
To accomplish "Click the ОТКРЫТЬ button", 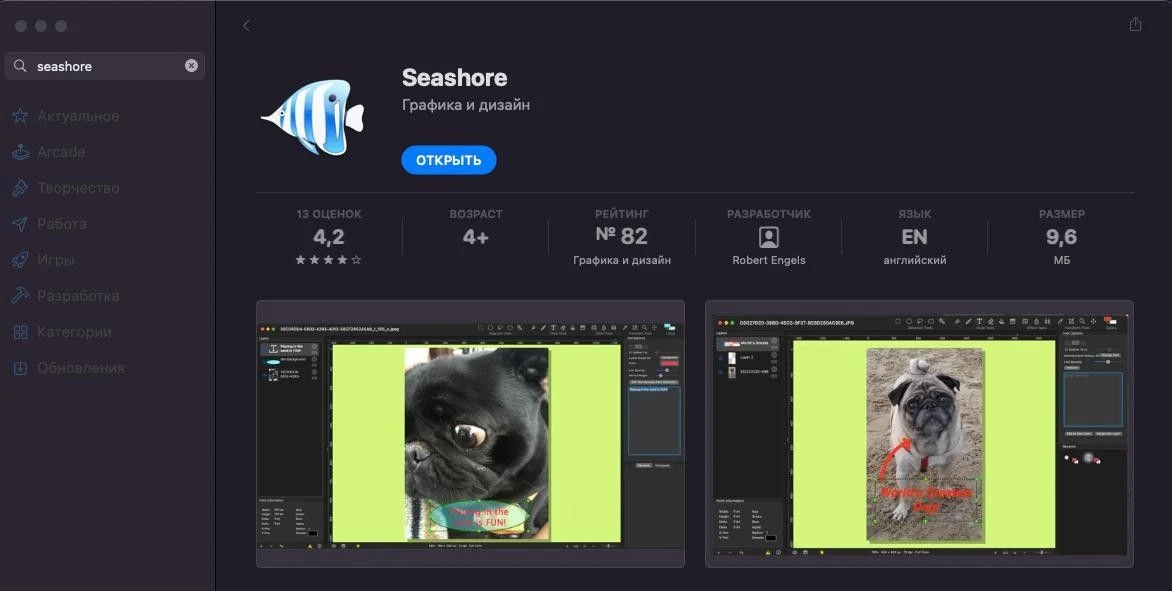I will point(448,160).
